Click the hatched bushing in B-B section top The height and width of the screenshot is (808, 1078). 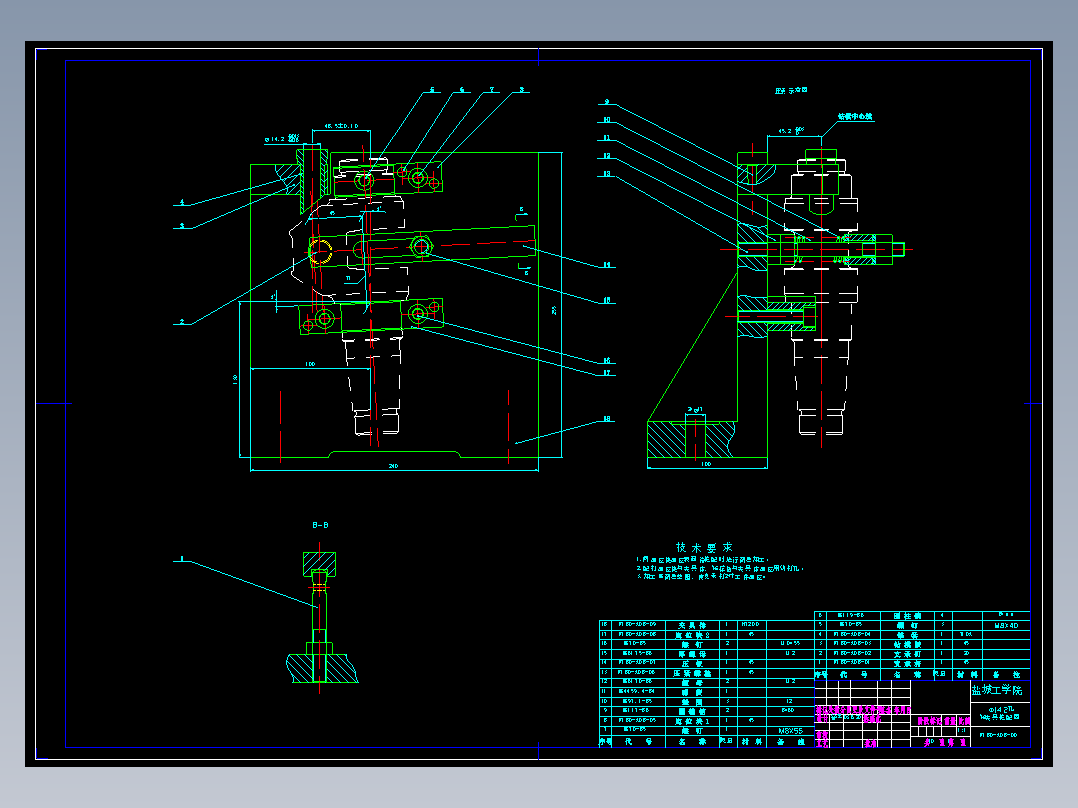click(320, 565)
